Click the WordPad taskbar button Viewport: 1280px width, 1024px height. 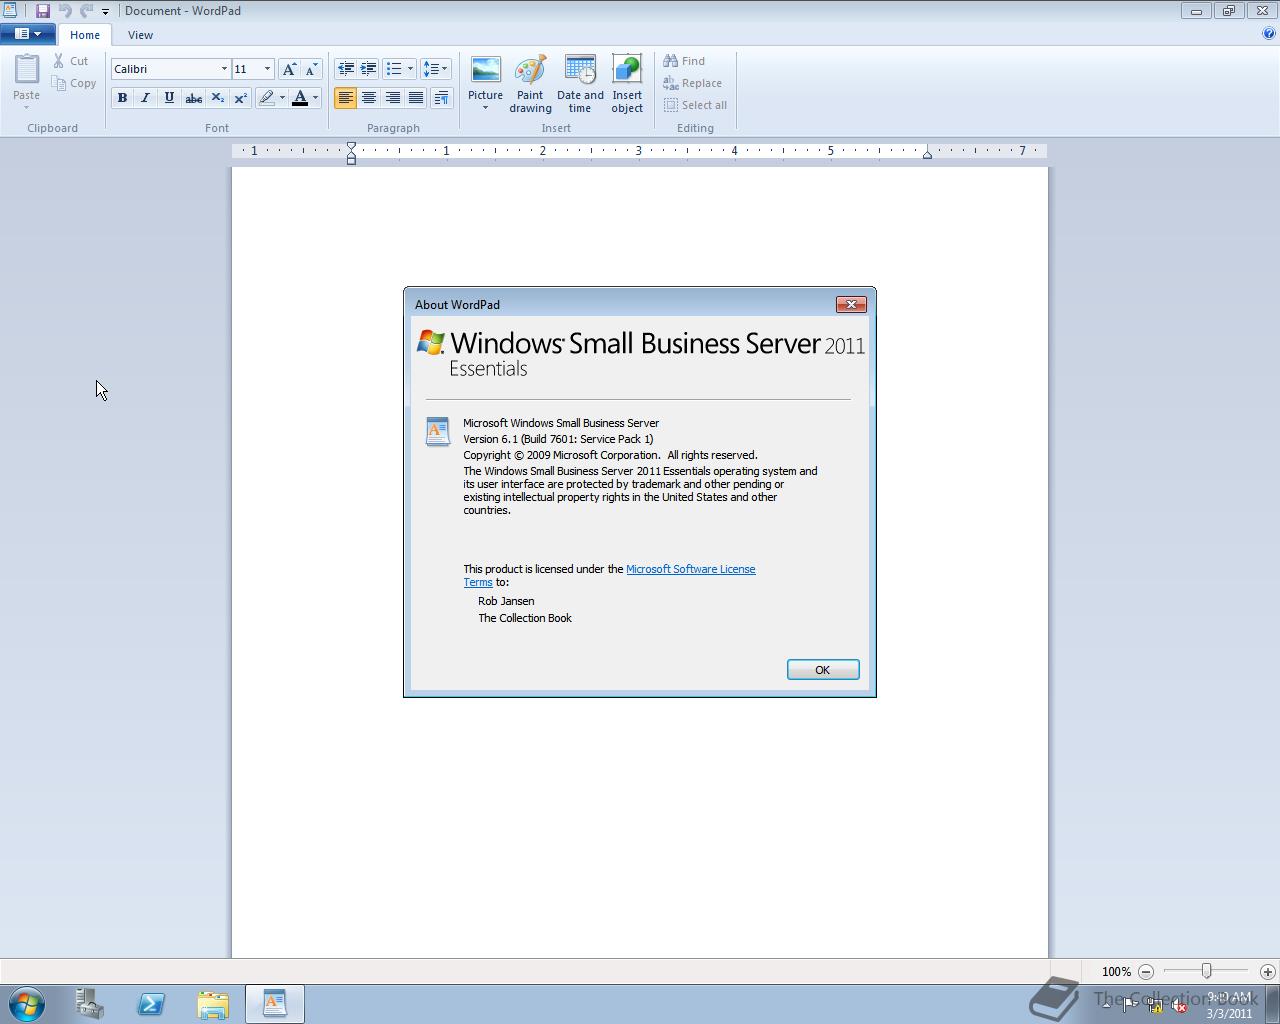point(275,1004)
